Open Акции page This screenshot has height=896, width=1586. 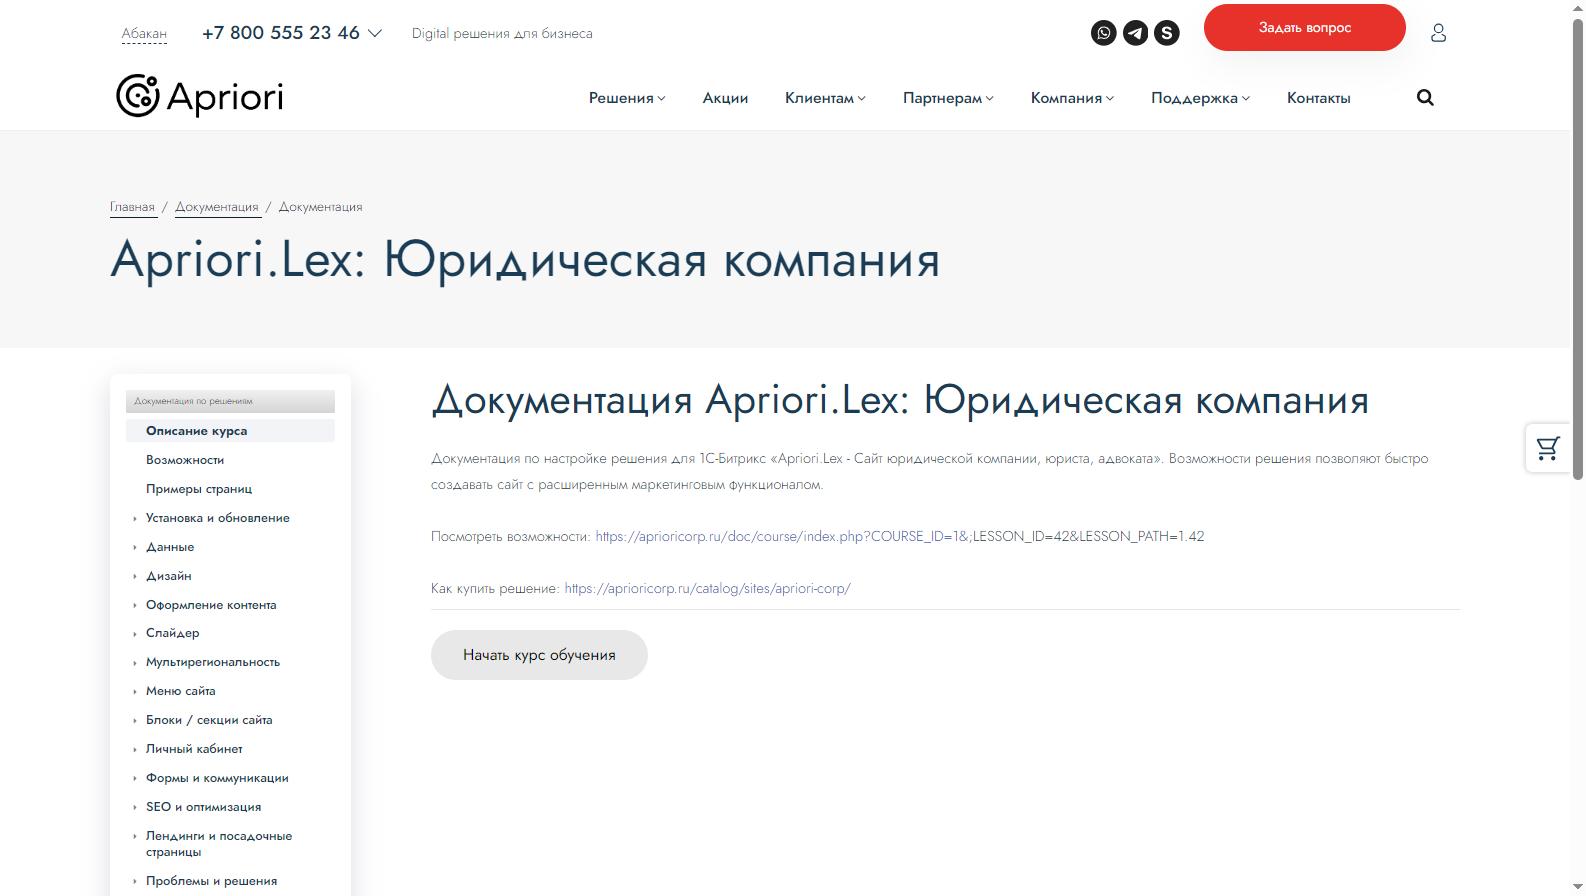[x=725, y=98]
